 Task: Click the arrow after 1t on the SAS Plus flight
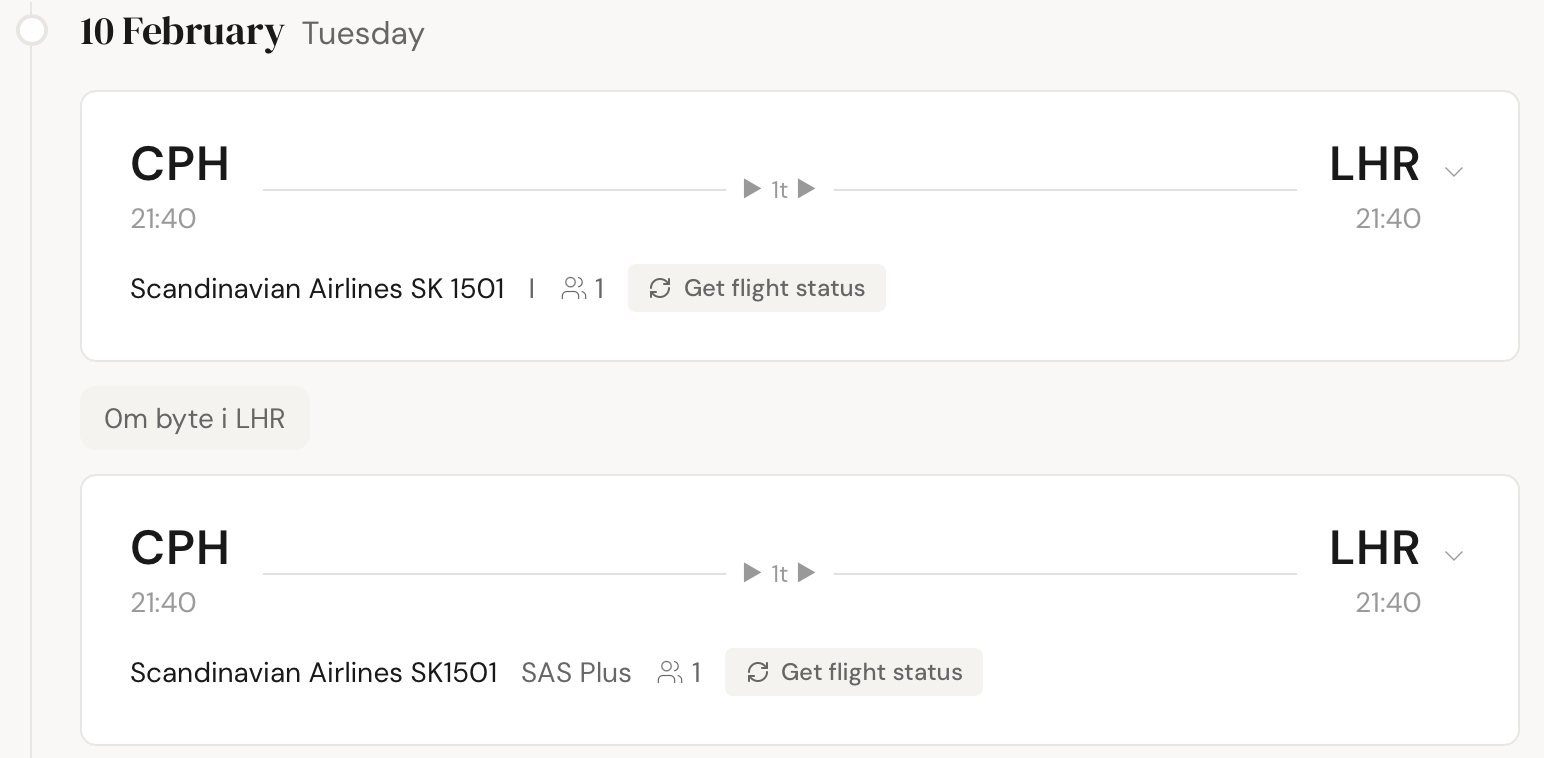coord(807,573)
